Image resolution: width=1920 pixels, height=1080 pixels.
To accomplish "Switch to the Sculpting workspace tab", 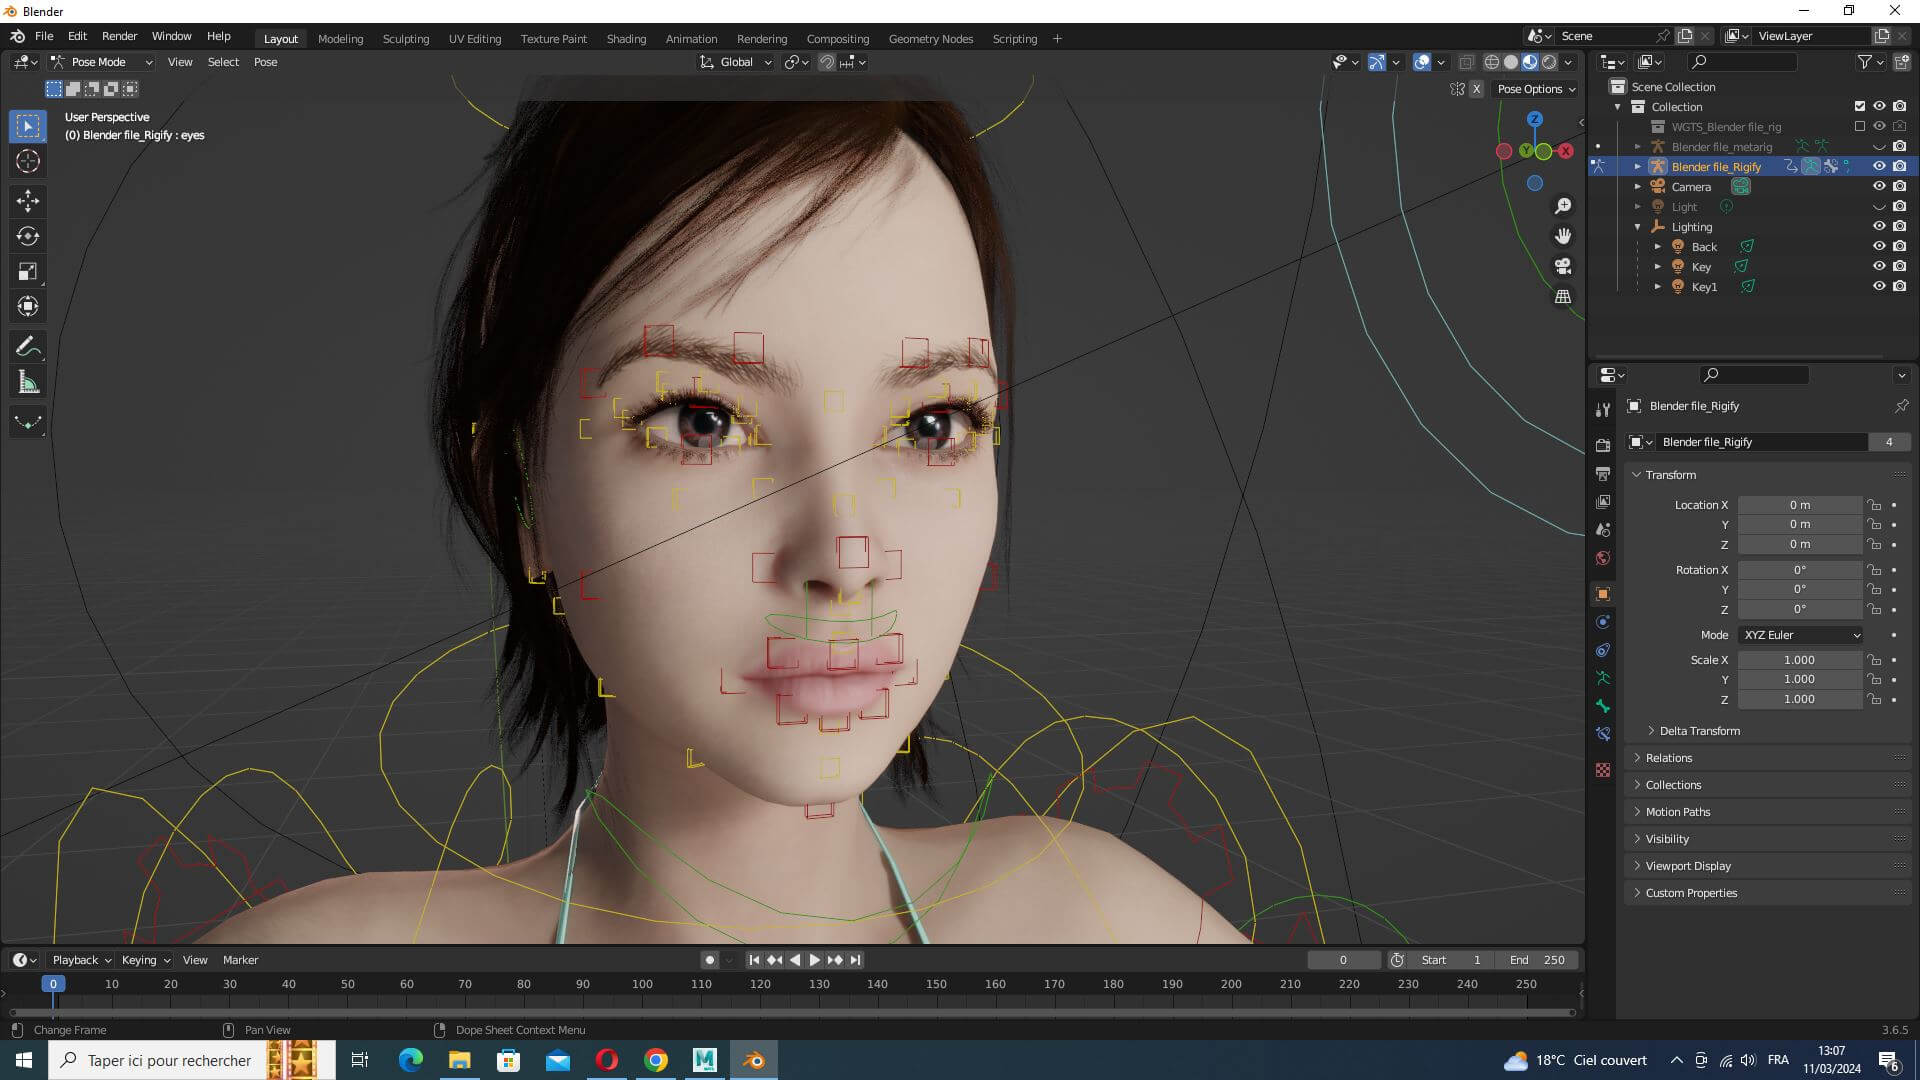I will [x=405, y=39].
